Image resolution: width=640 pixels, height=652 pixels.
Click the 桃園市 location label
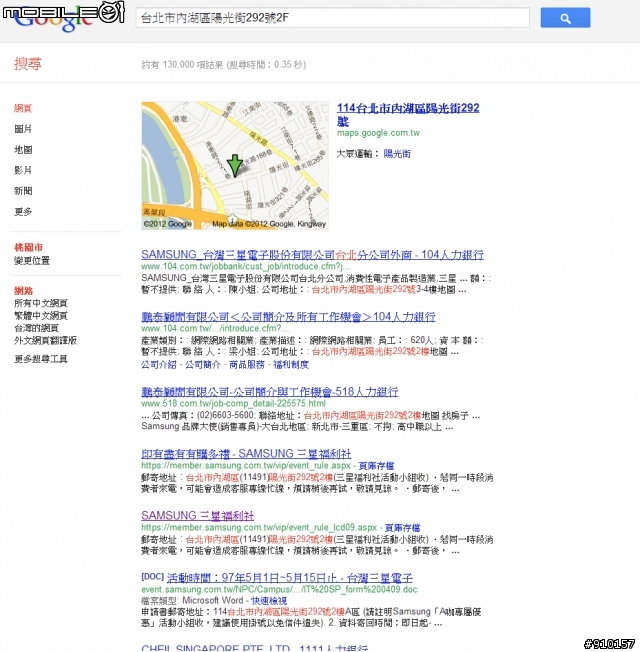28,248
